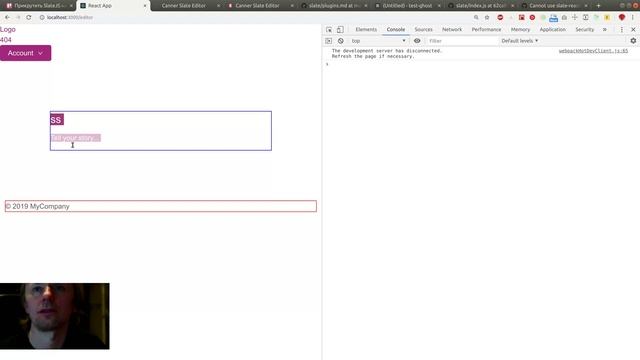Expand more DevTools tabs with the chevron

pos(604,30)
